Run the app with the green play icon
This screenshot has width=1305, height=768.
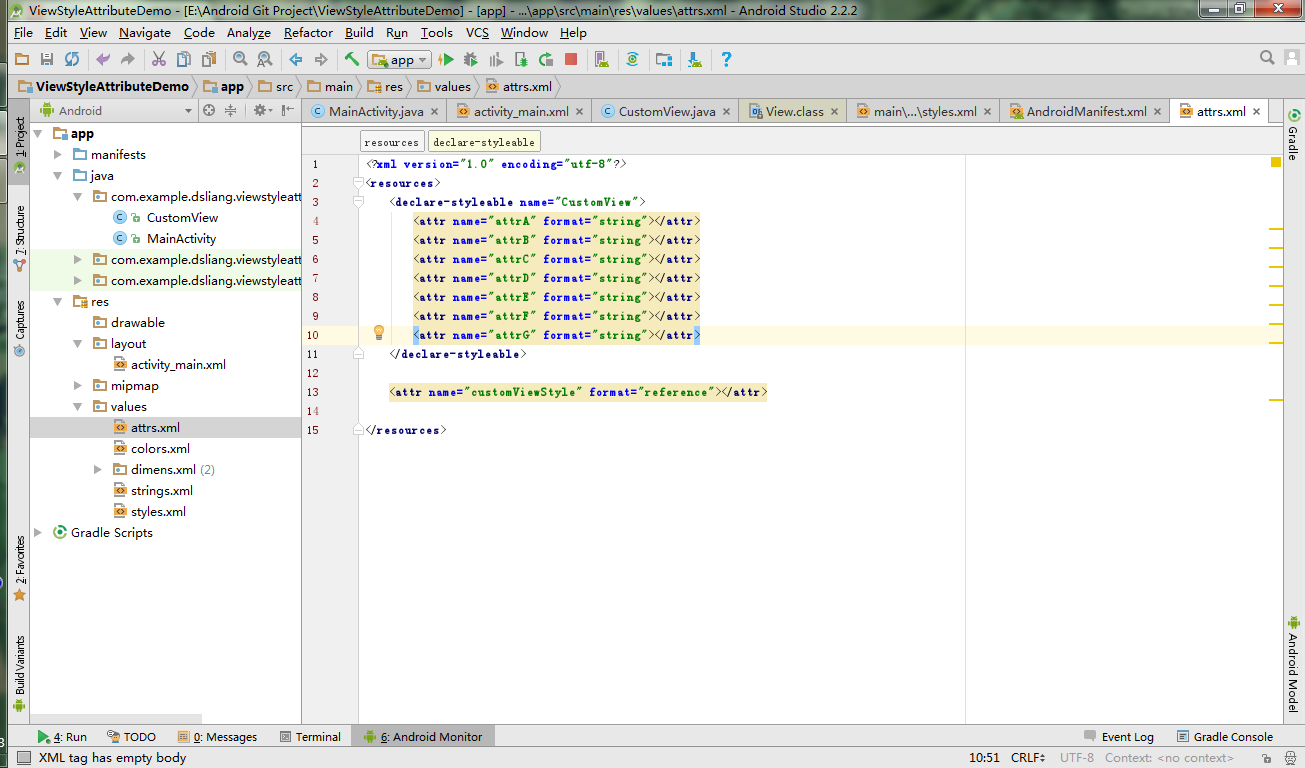point(447,59)
